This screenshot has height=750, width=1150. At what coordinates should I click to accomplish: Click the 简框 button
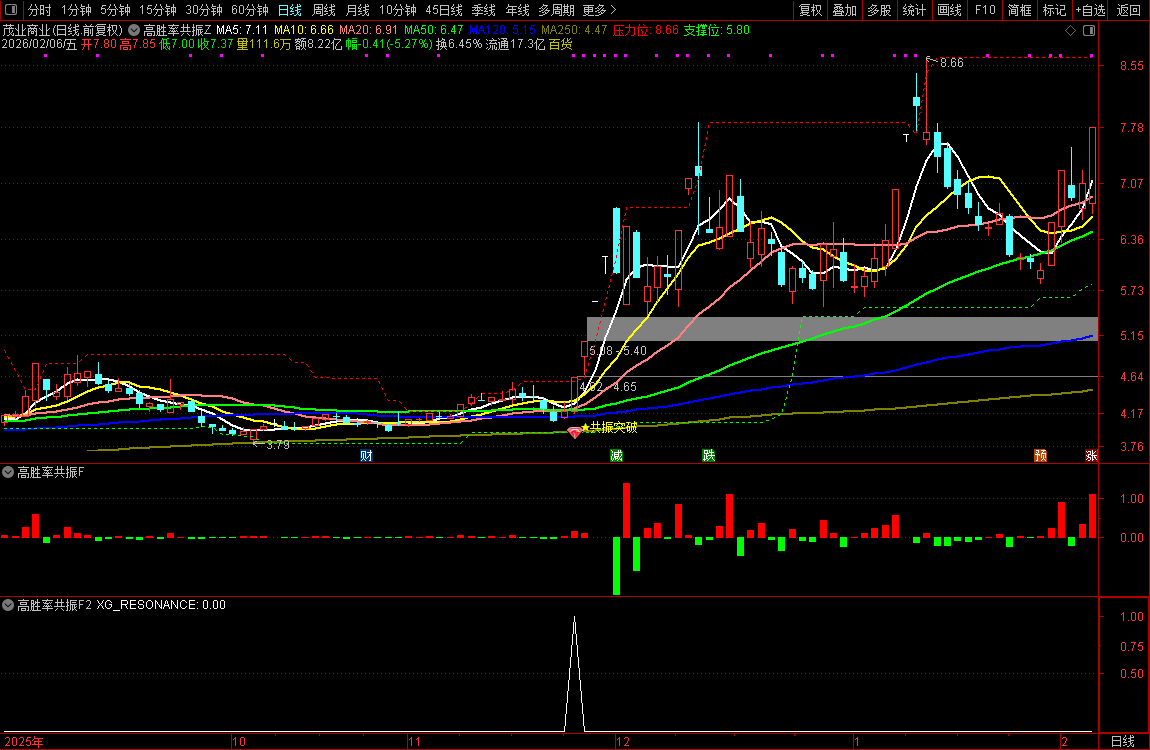1019,10
